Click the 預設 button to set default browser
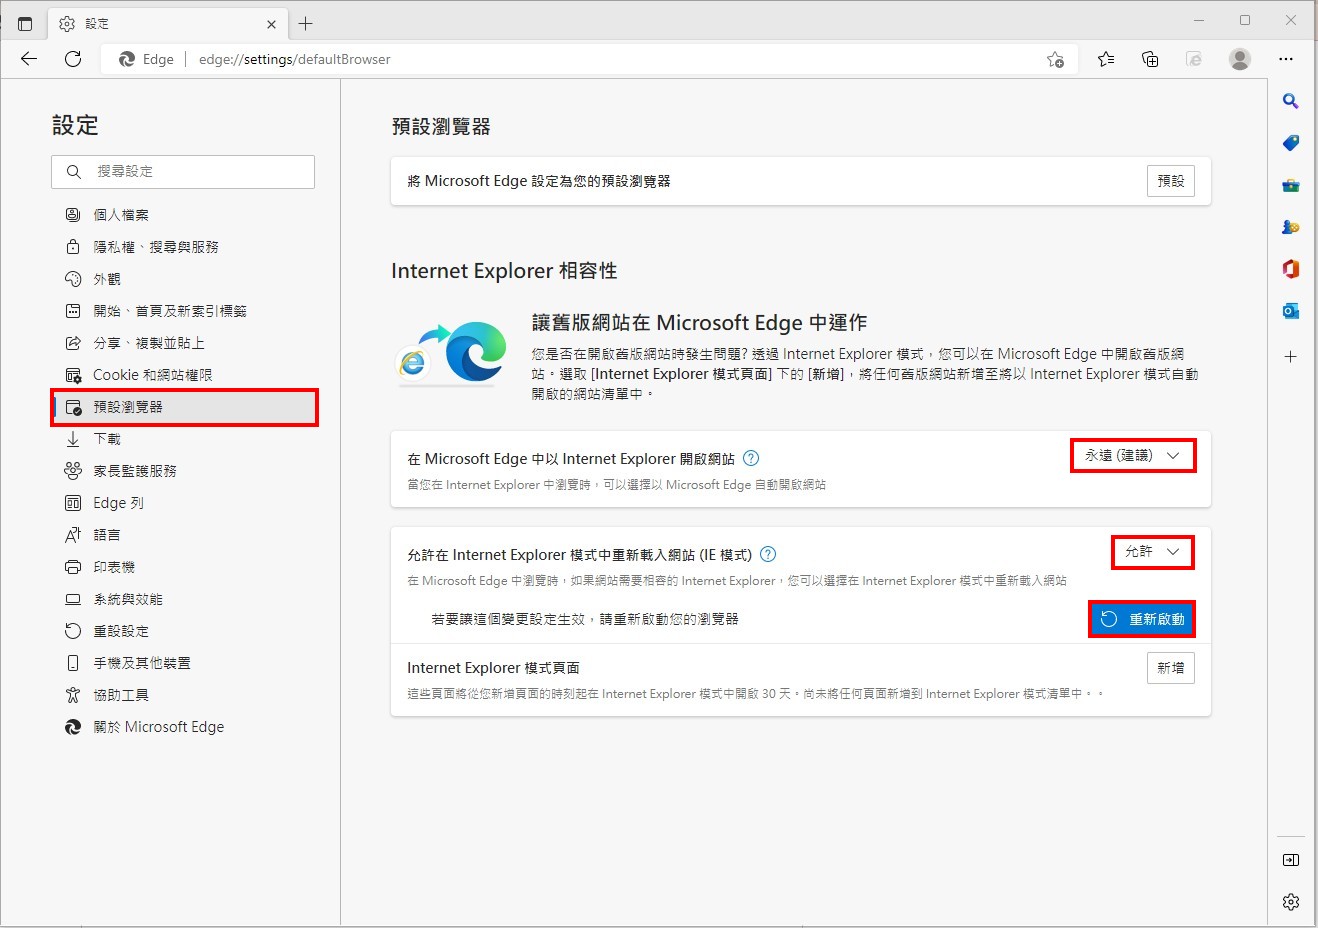The height and width of the screenshot is (928, 1318). coord(1170,181)
